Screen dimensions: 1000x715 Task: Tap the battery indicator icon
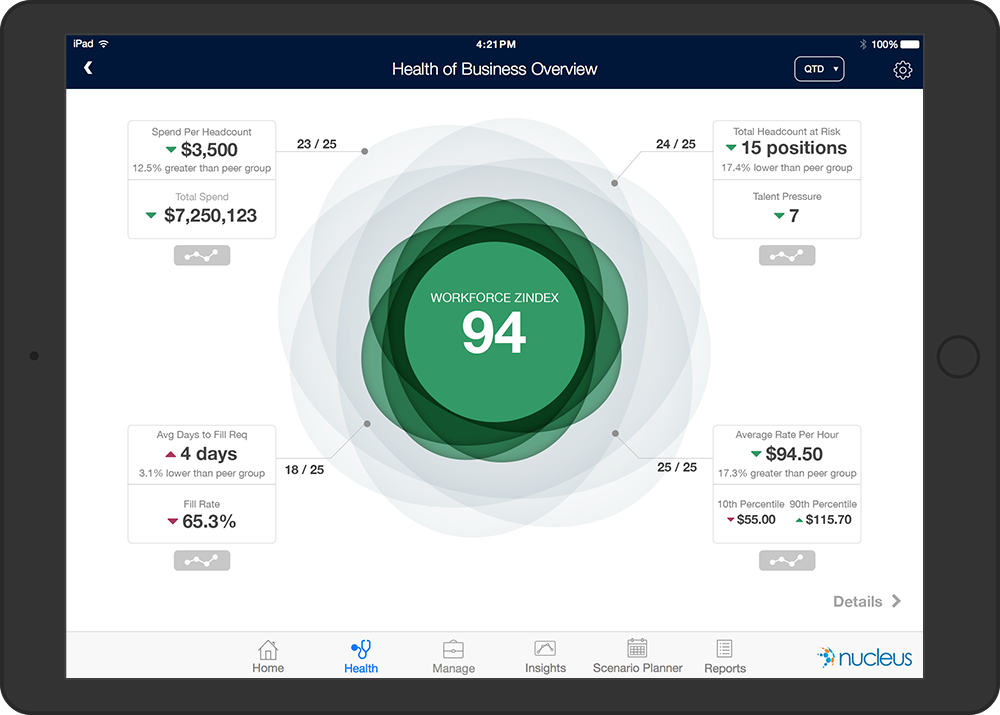909,44
